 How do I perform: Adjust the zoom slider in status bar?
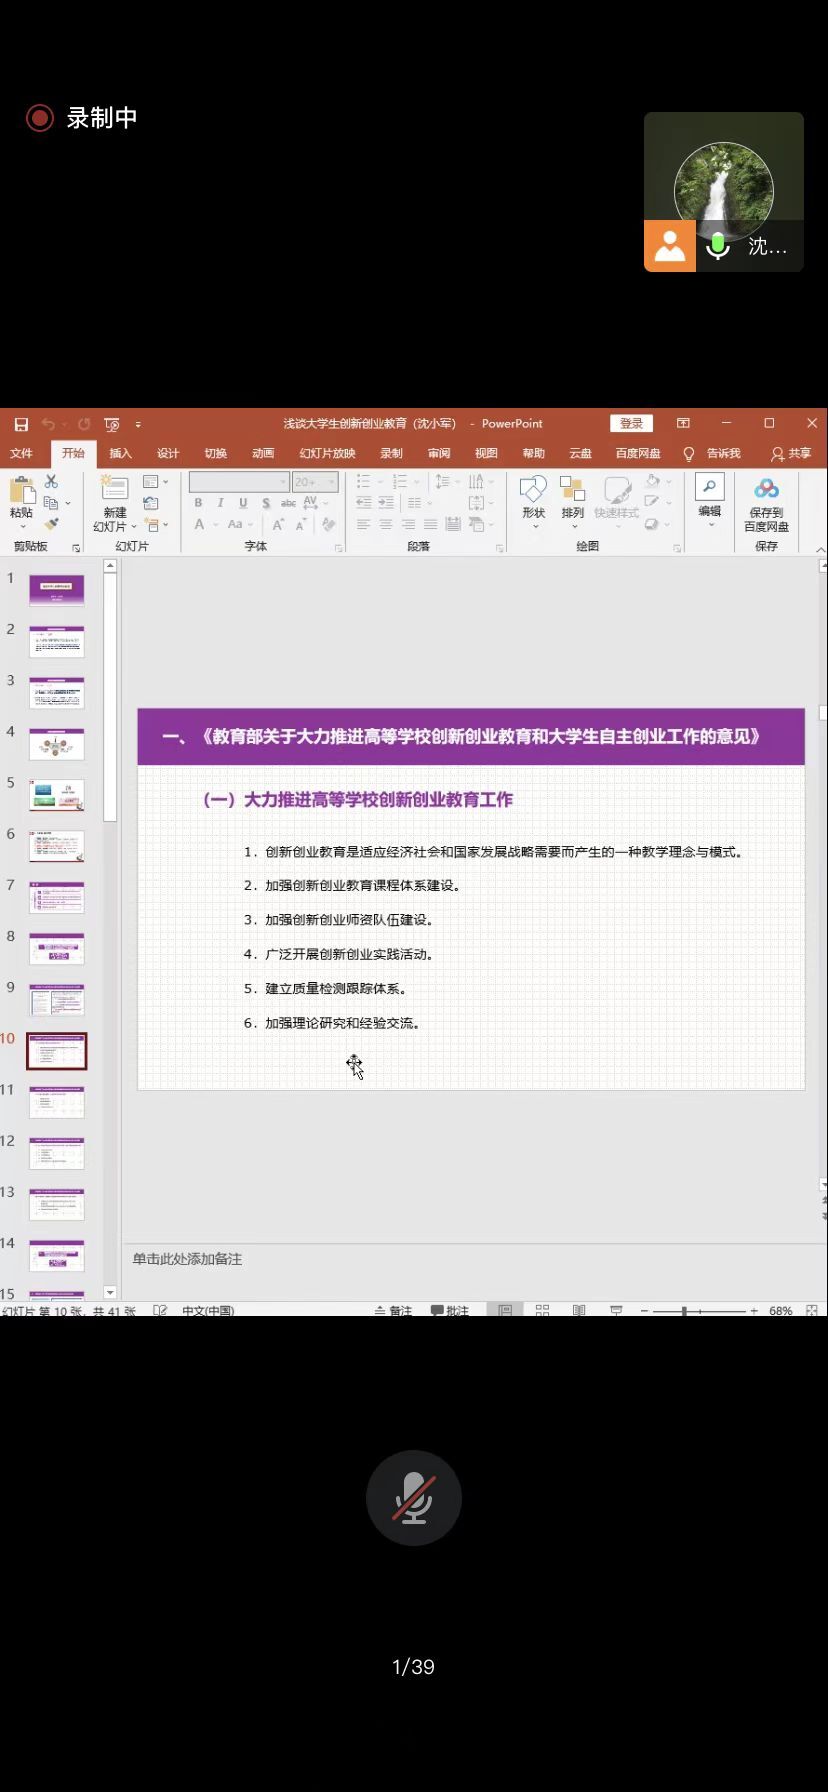(x=685, y=1310)
